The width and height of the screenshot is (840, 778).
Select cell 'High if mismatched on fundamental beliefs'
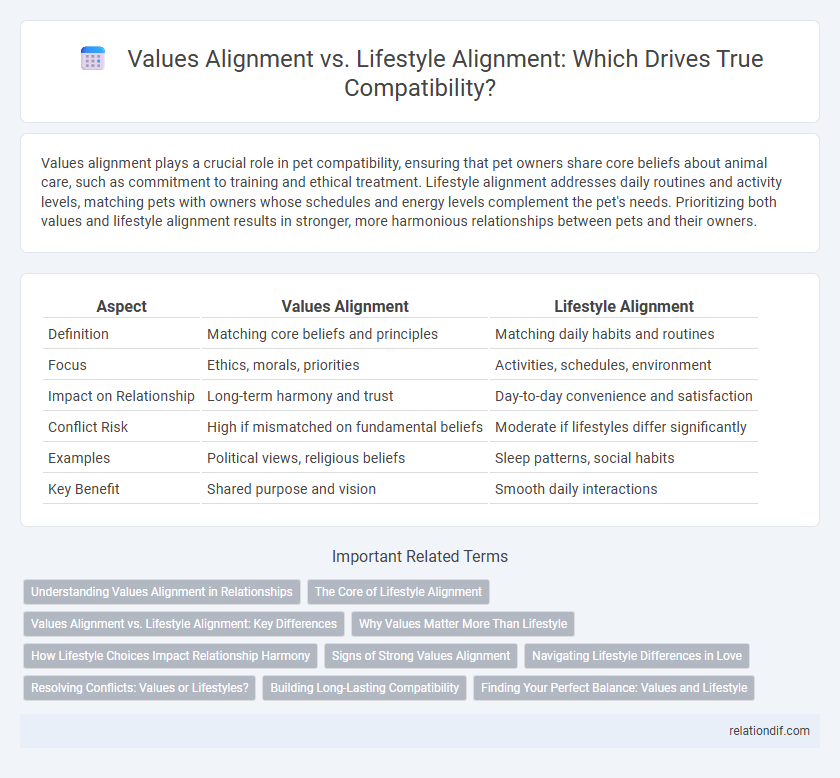345,427
